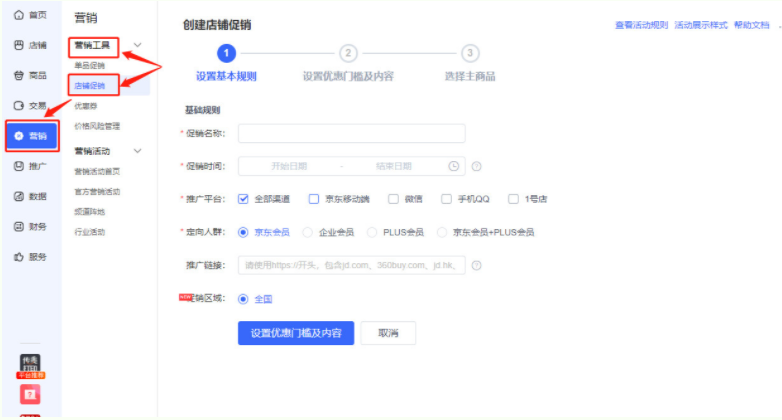
Task: Select the 数据 data icon
Action: point(19,197)
